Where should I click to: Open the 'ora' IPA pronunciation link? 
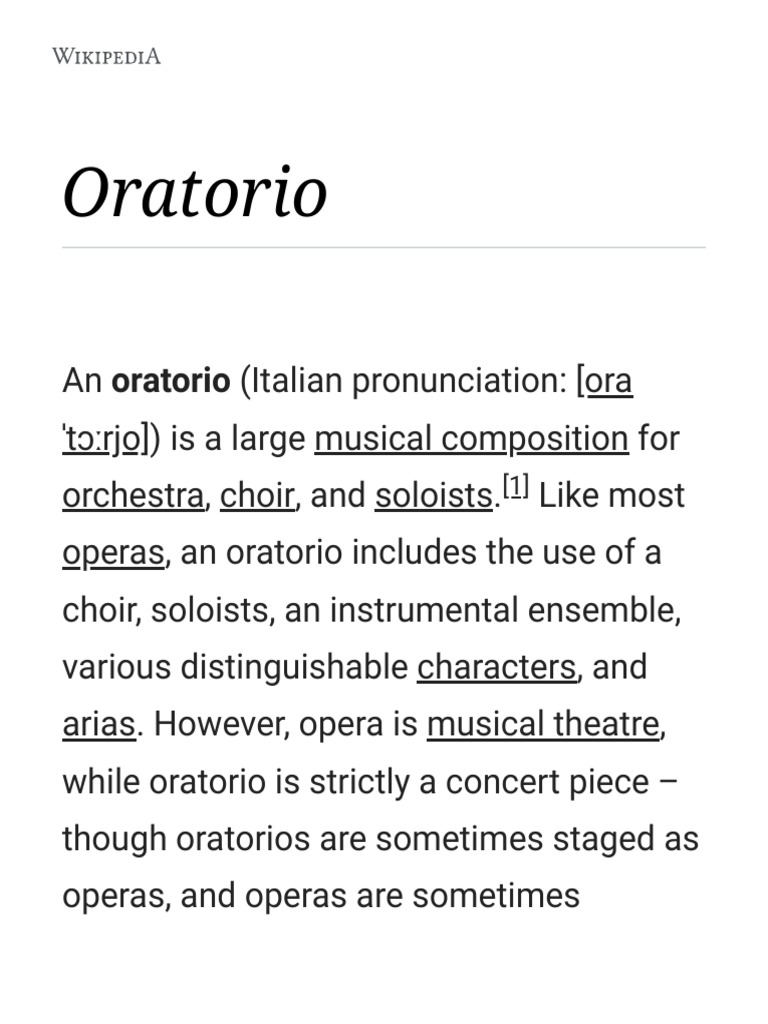point(609,381)
